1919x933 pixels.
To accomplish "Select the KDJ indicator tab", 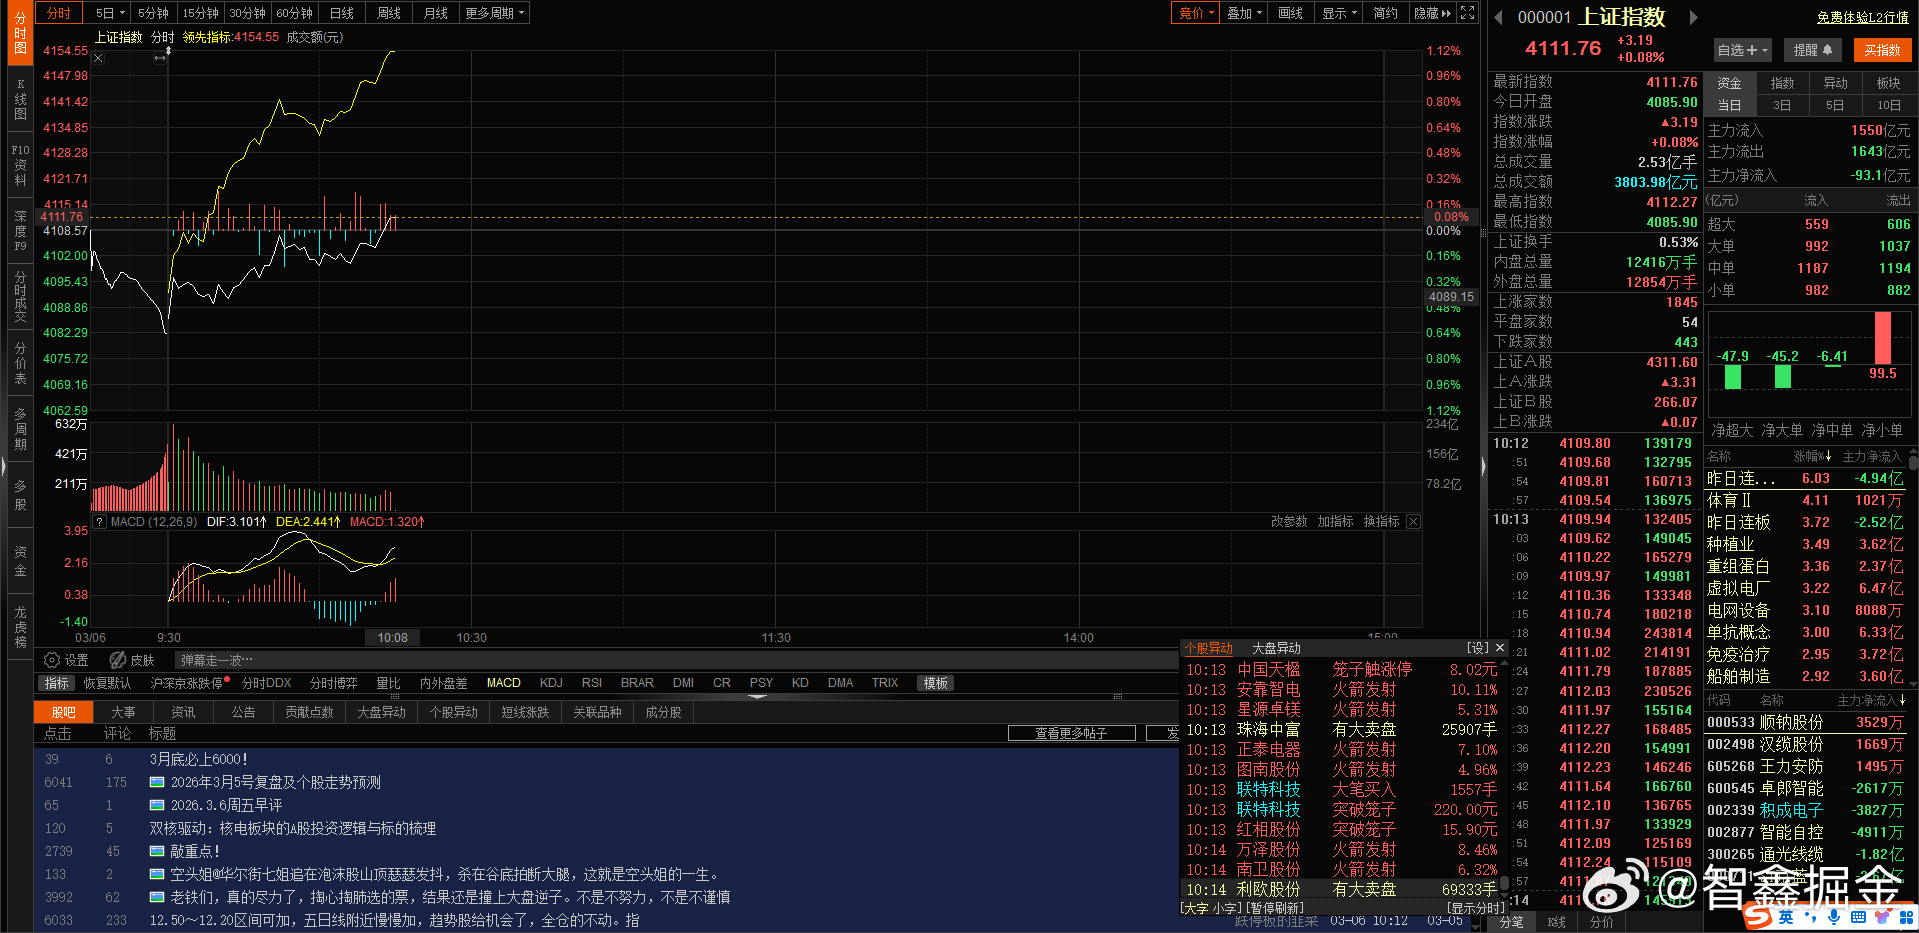I will point(551,683).
